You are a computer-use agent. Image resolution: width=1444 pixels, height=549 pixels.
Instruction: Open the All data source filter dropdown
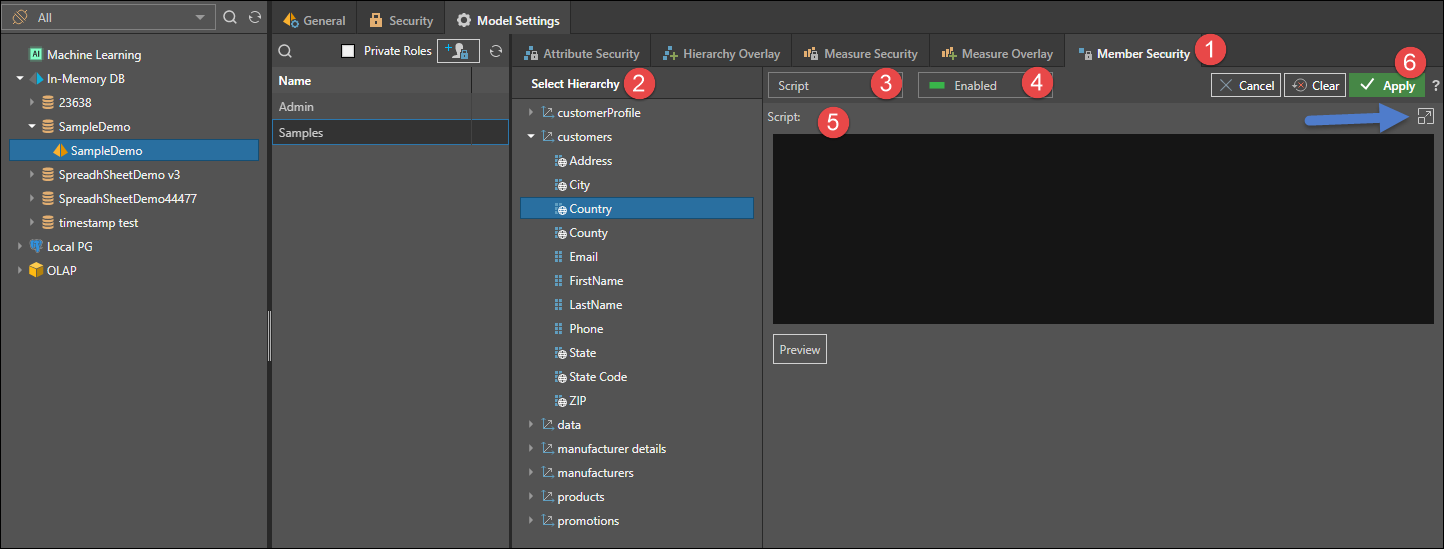tap(109, 18)
